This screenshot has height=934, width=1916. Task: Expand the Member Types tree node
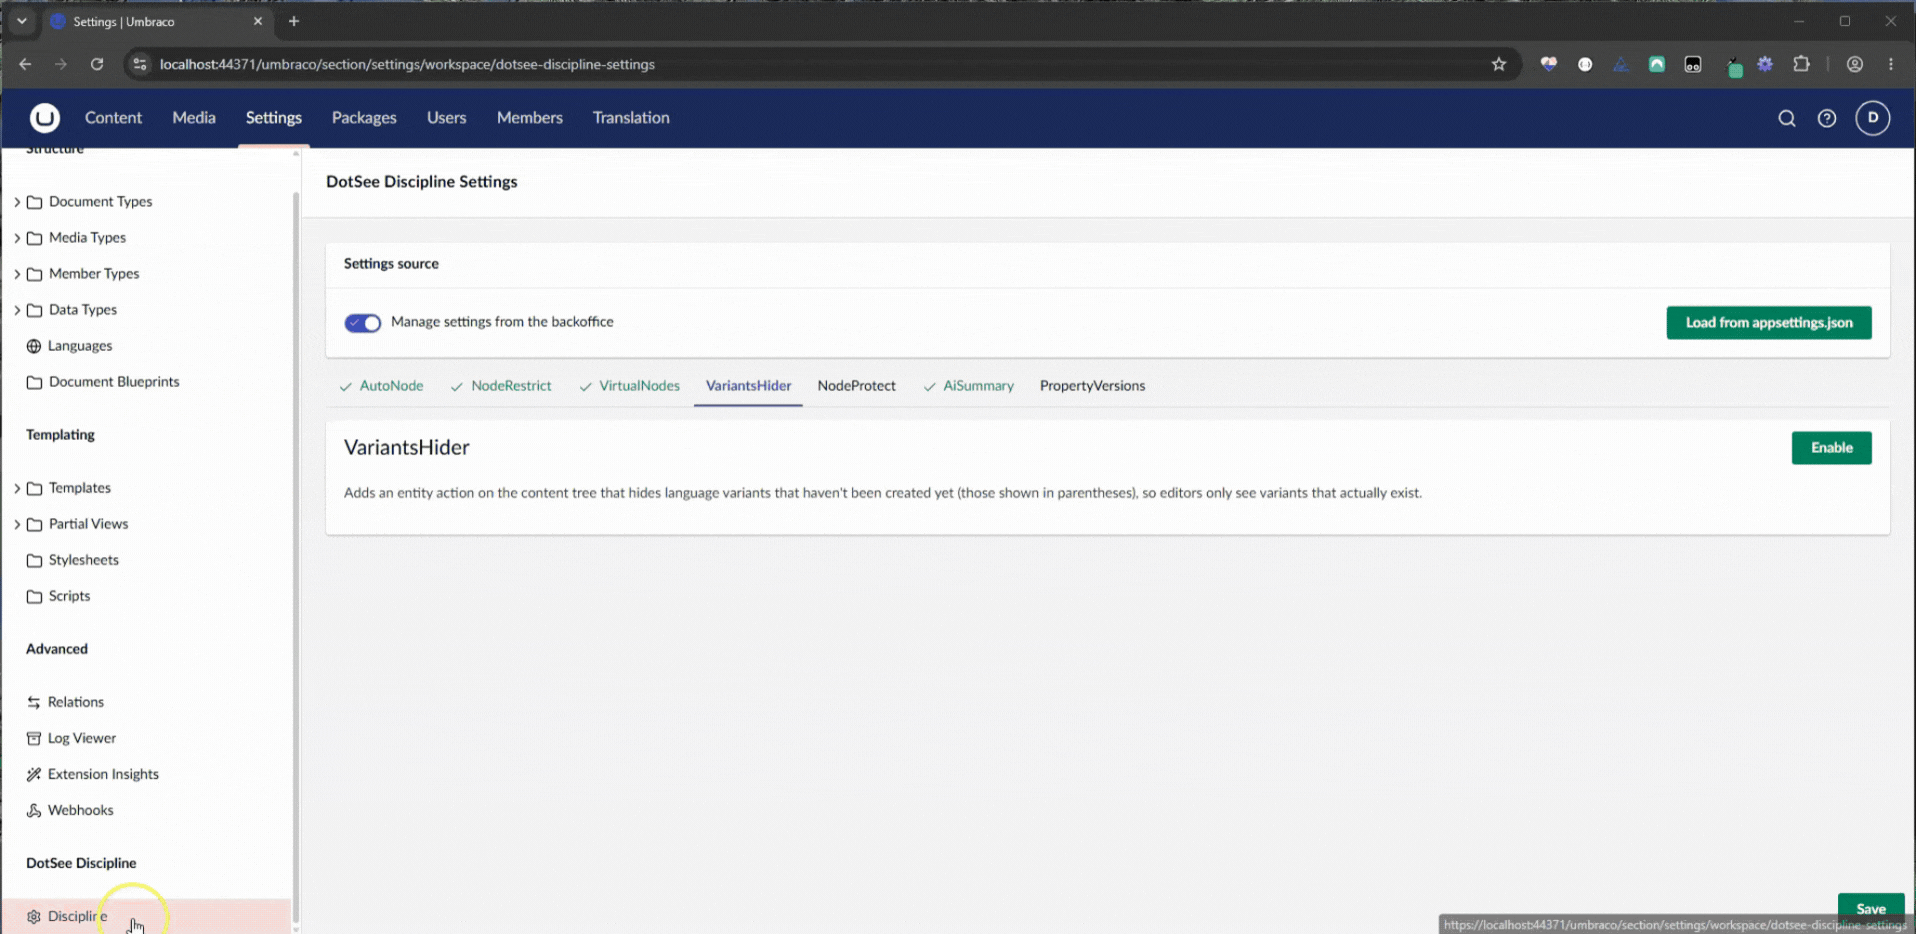17,274
